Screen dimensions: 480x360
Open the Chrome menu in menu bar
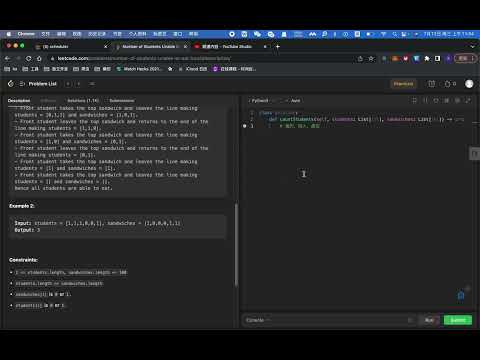click(26, 34)
